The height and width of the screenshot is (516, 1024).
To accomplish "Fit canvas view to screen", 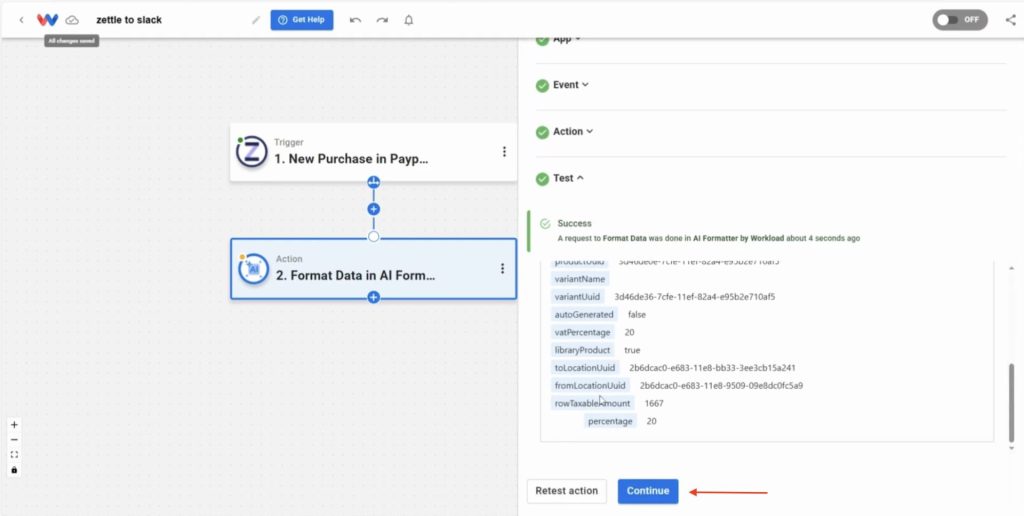I will (x=14, y=455).
